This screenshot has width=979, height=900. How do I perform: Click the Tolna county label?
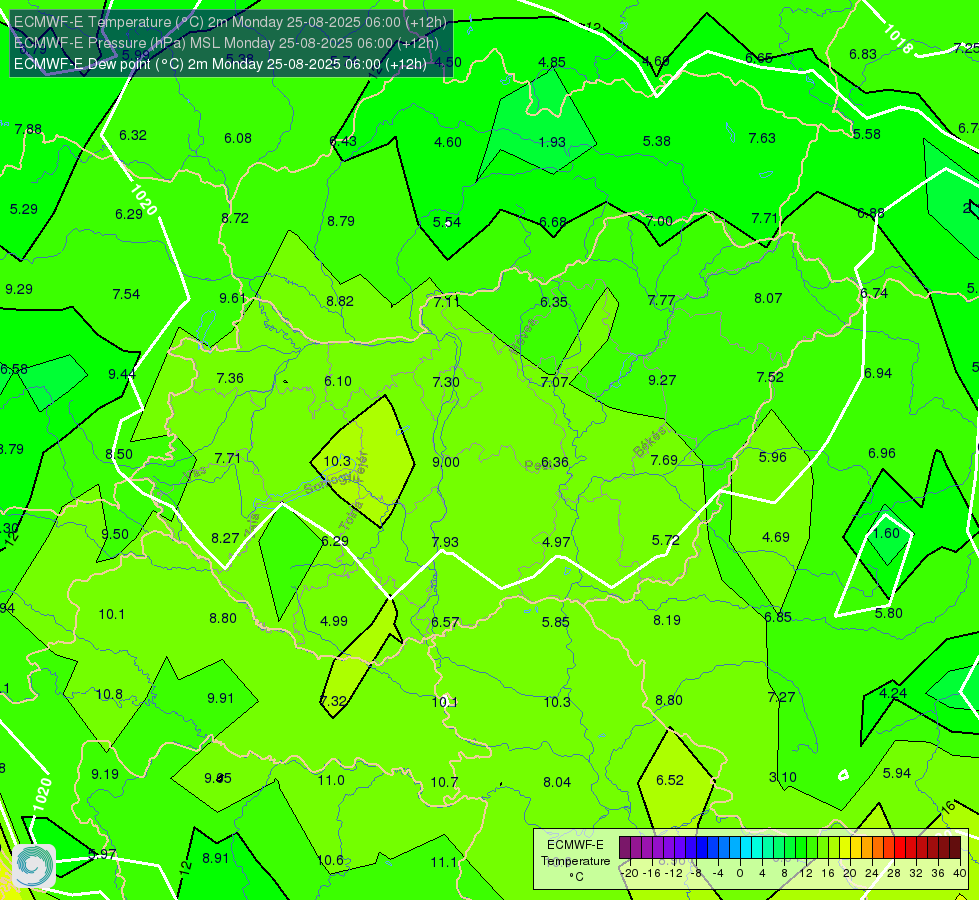[352, 515]
